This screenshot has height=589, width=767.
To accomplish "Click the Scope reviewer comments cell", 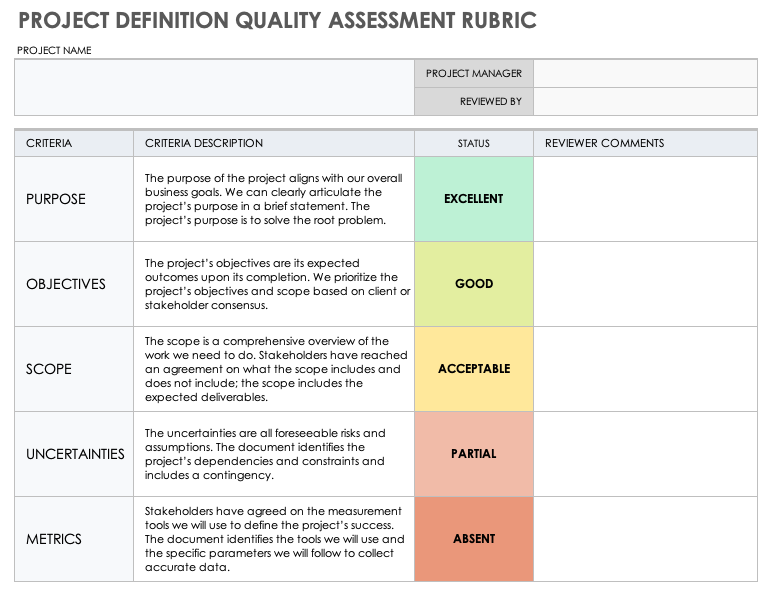I will (x=645, y=369).
